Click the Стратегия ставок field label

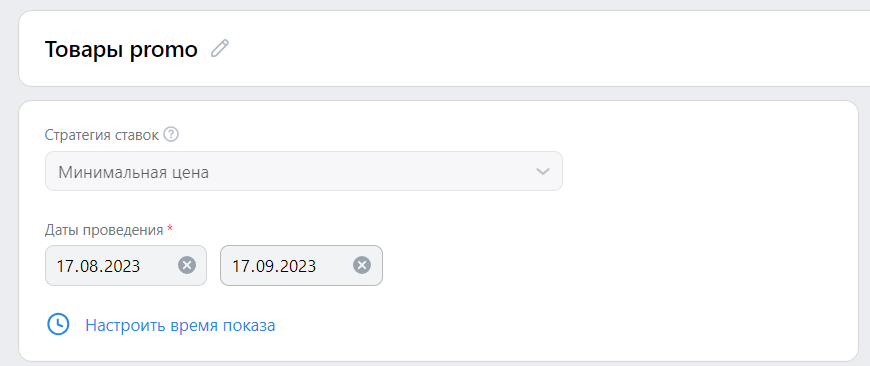coord(102,135)
